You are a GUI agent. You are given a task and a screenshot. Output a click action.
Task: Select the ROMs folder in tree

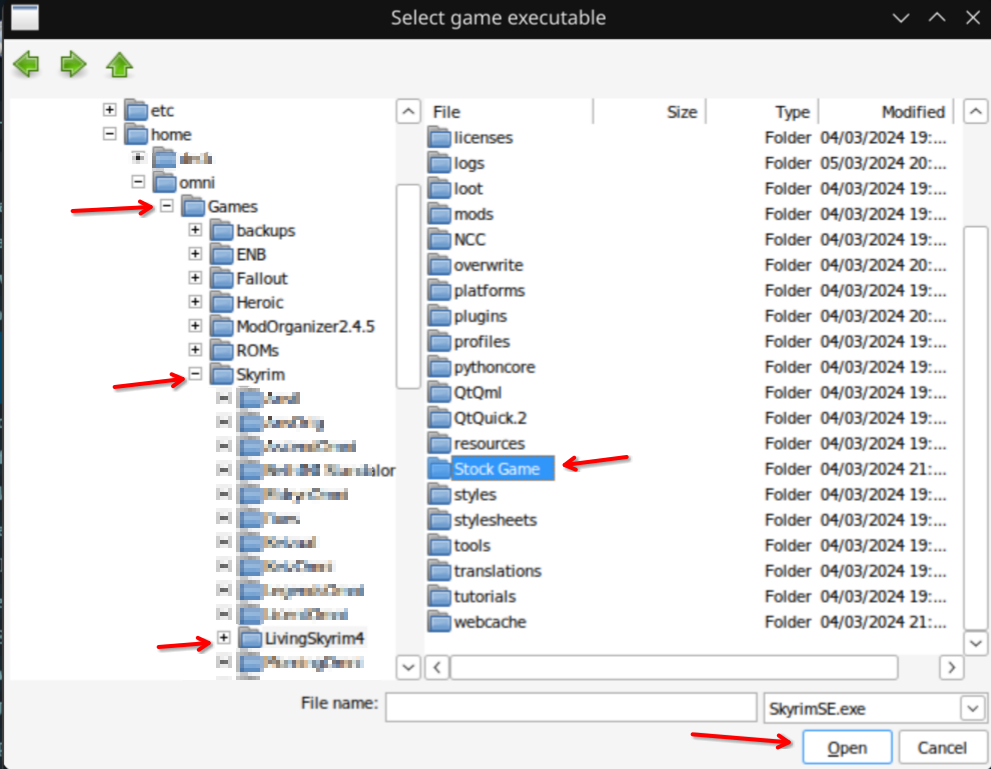(257, 351)
